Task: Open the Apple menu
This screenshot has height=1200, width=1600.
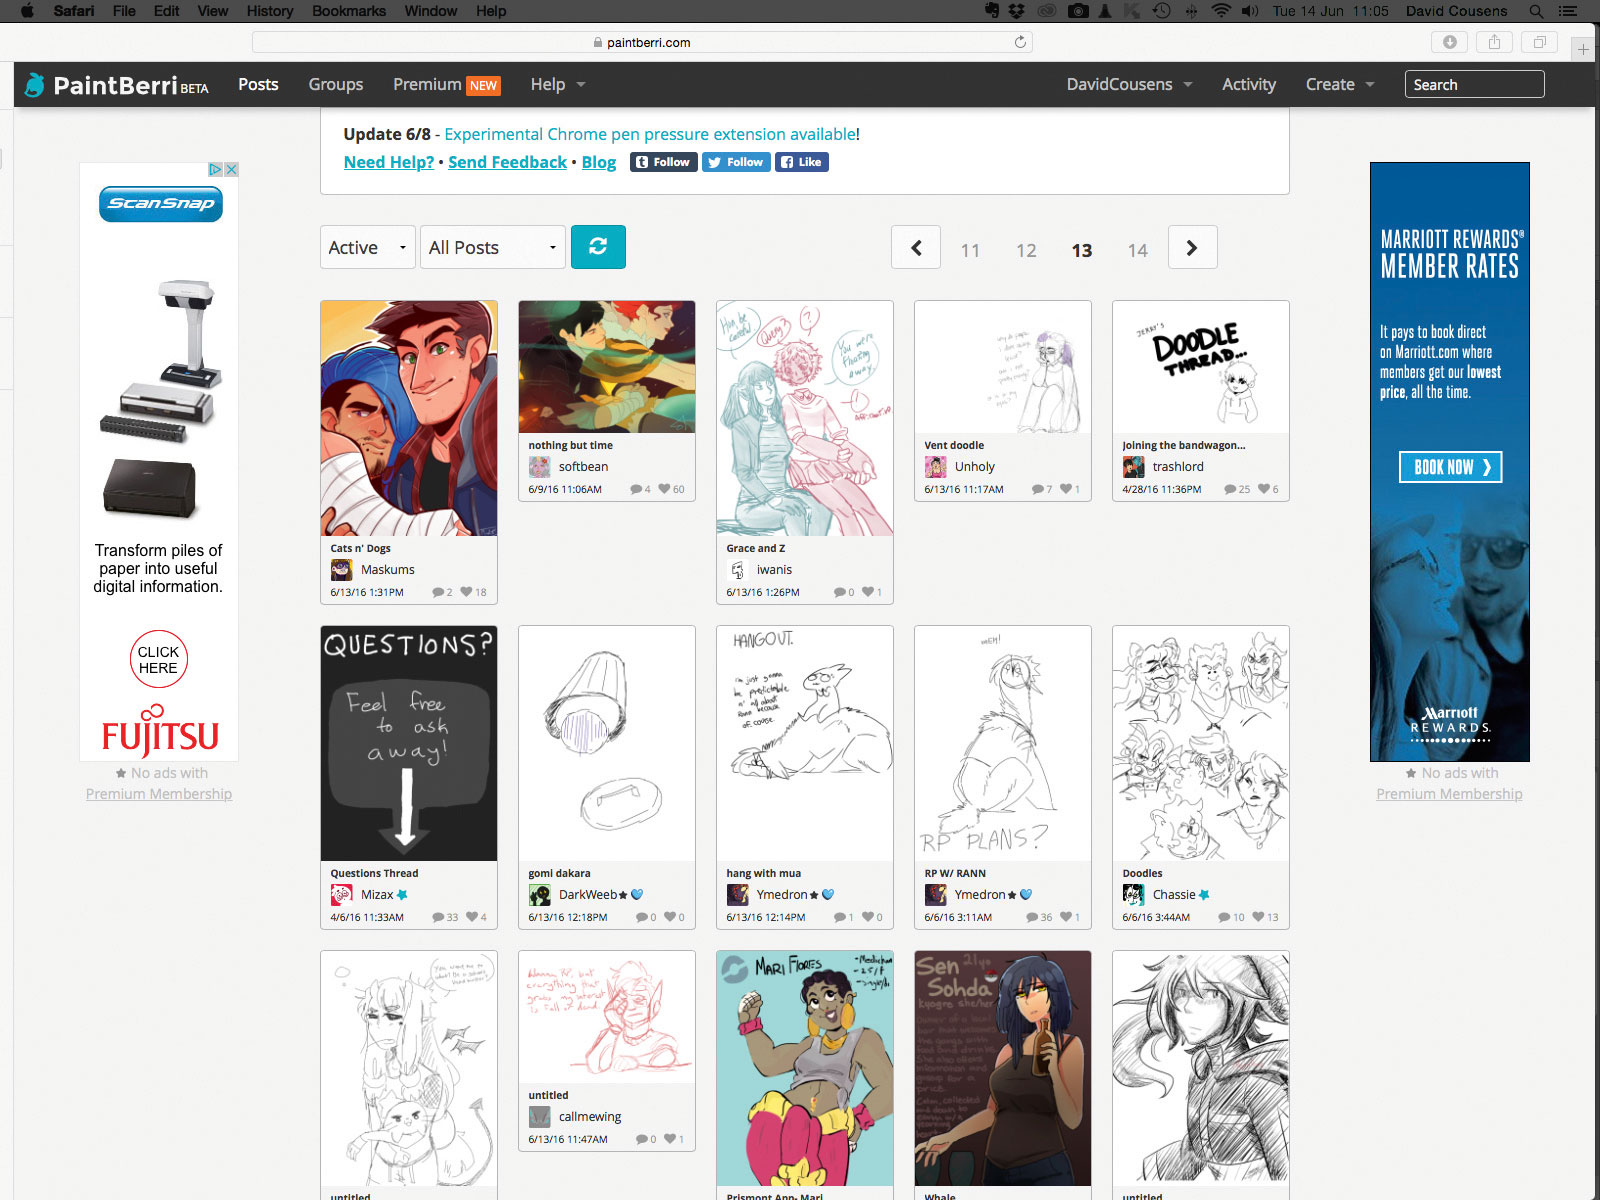Action: [27, 11]
